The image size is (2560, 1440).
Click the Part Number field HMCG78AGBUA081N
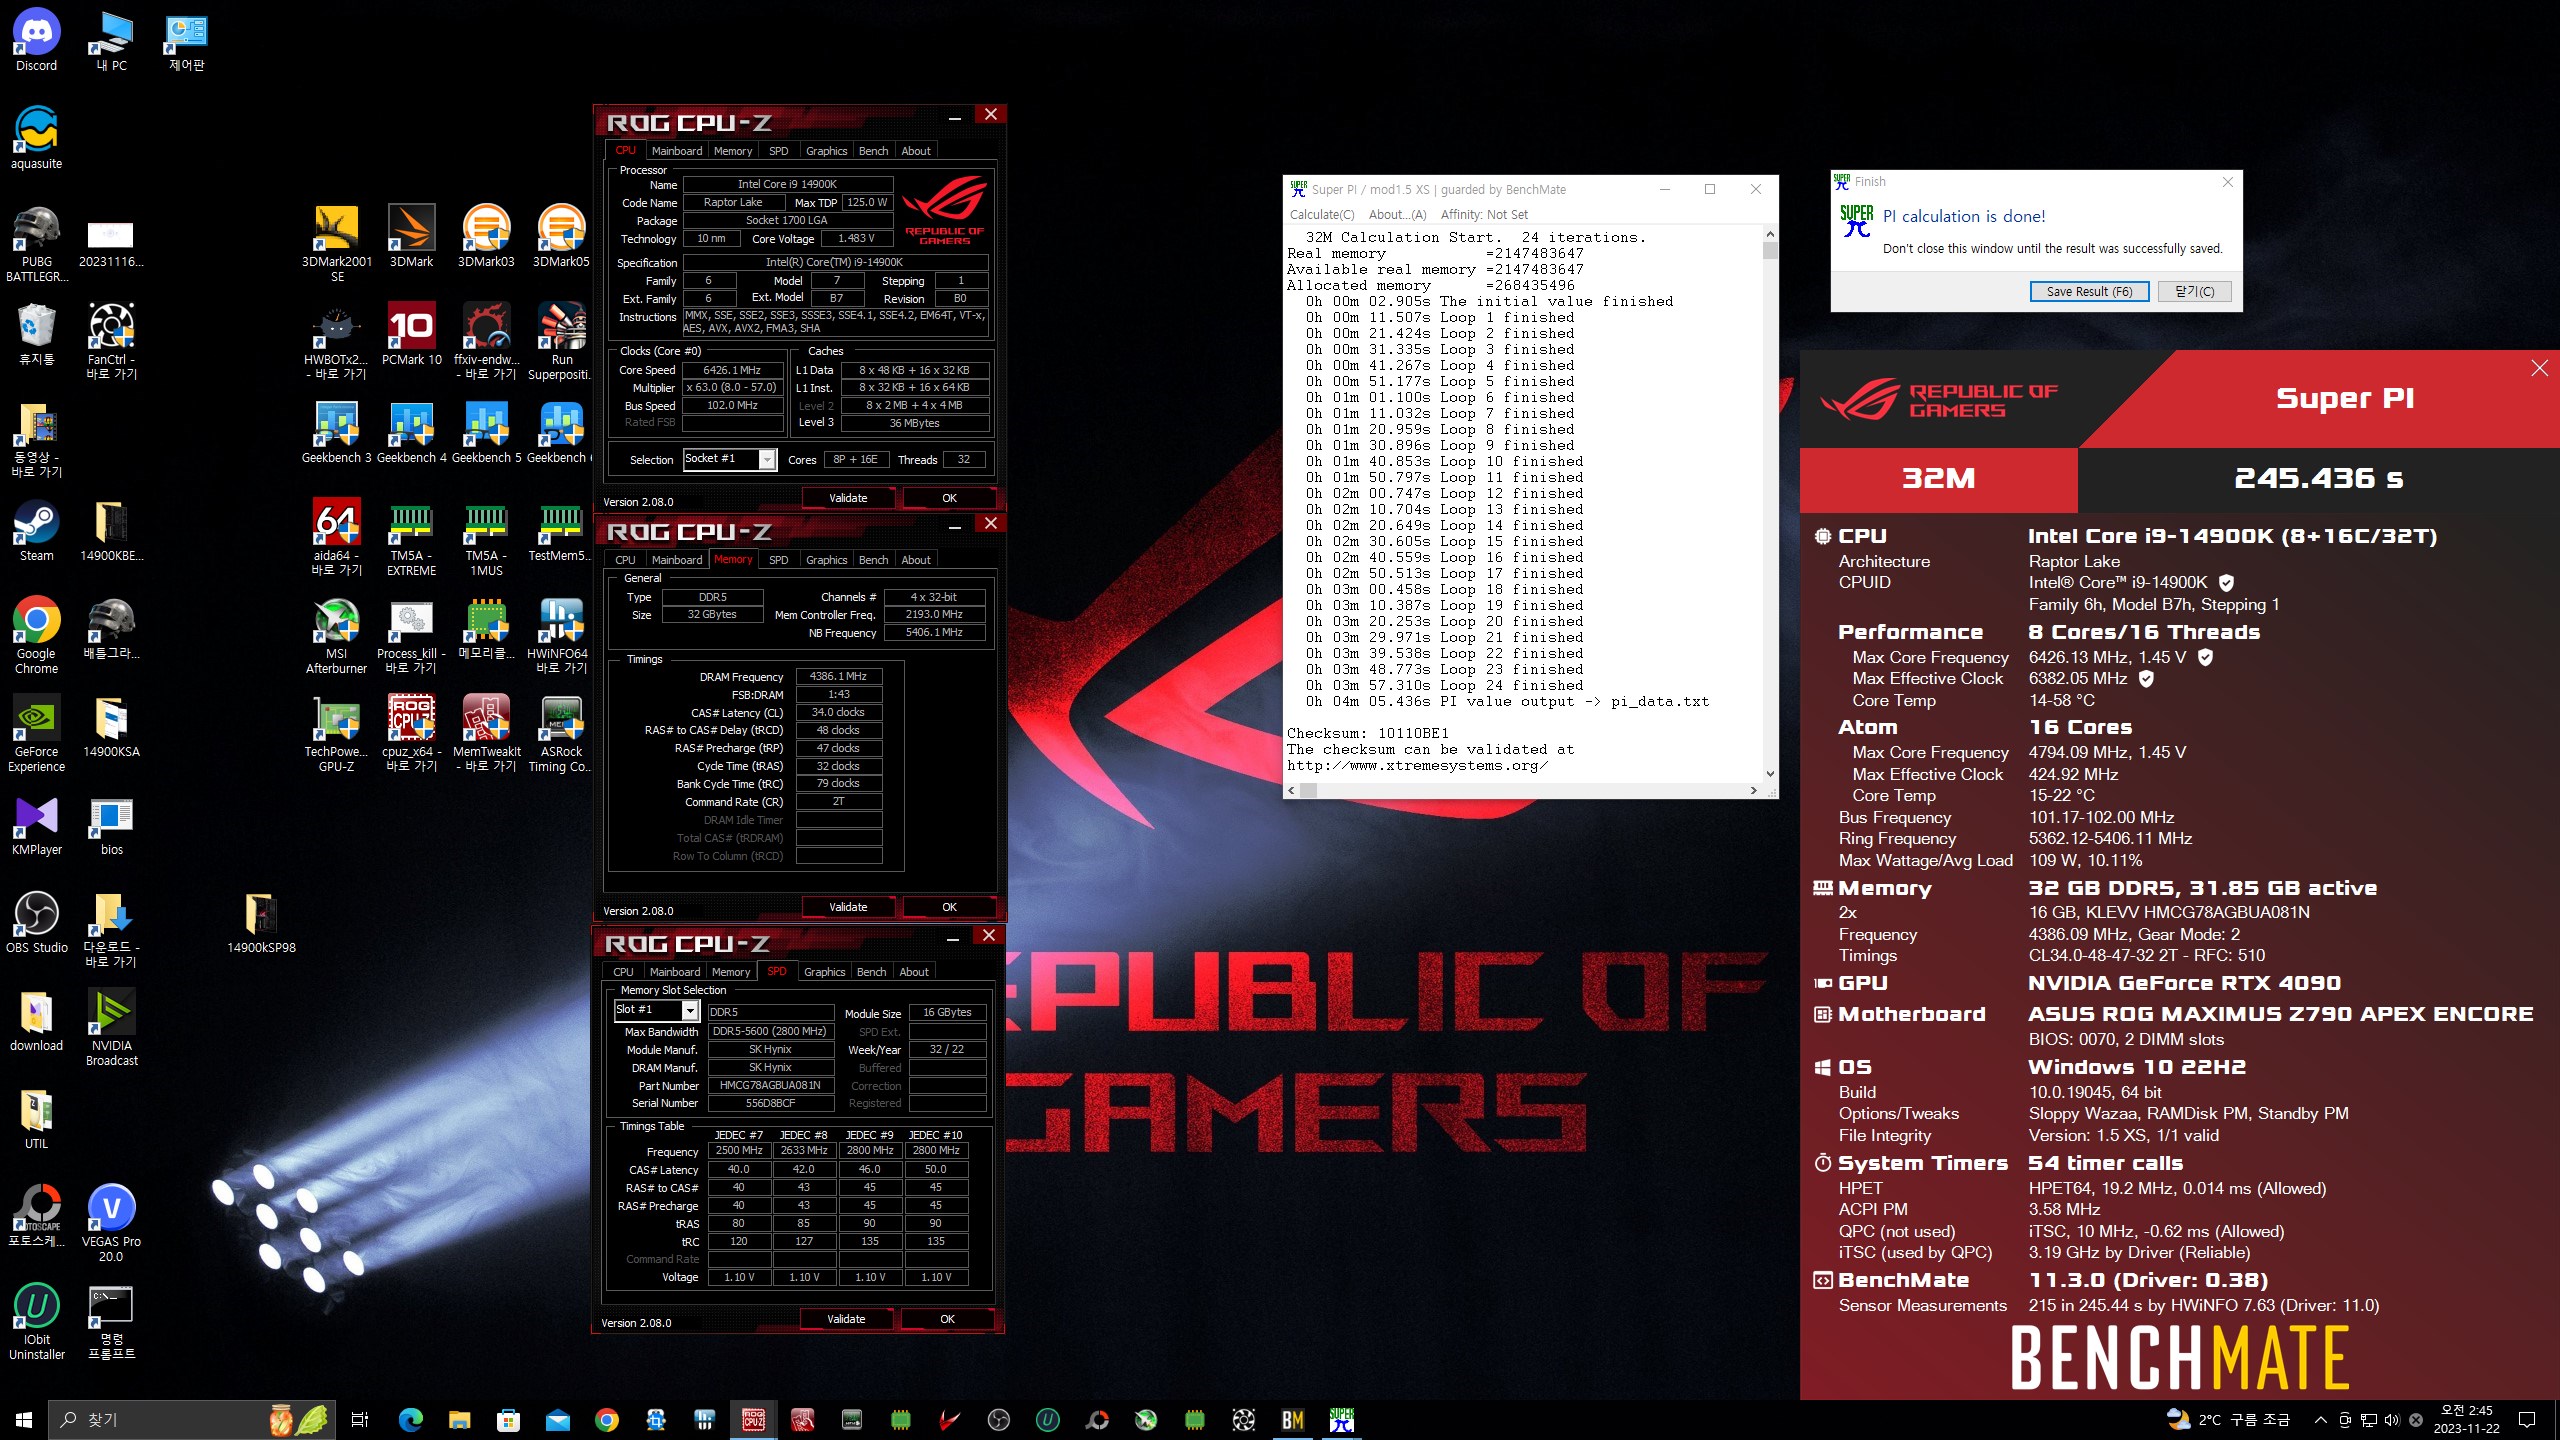pyautogui.click(x=771, y=1086)
